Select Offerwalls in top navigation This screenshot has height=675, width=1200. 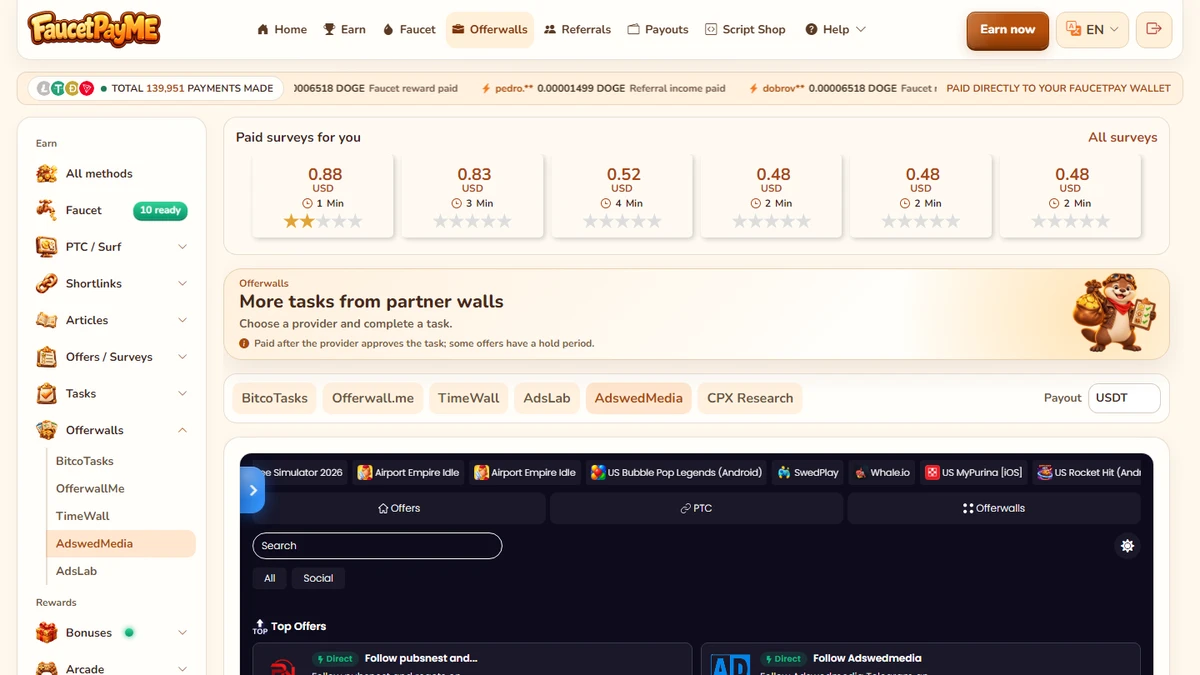pos(490,30)
